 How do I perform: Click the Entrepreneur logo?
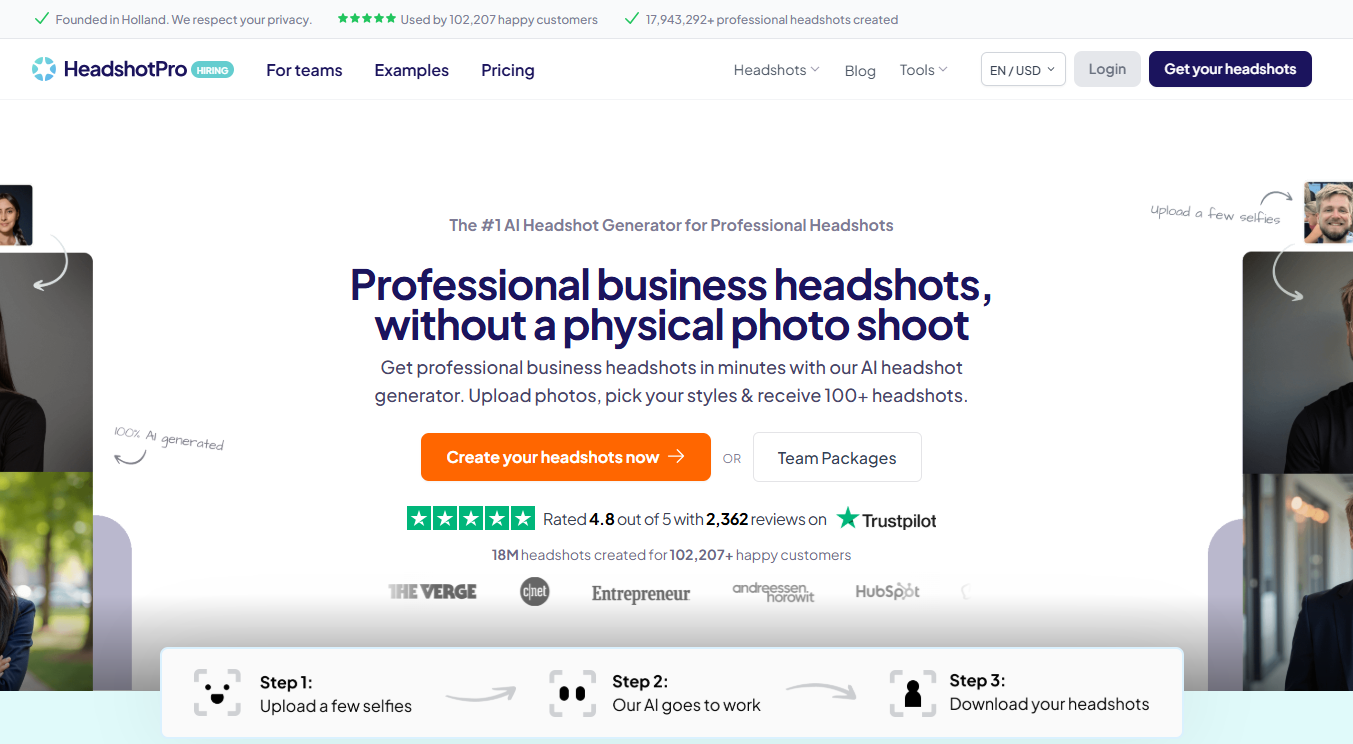pos(641,594)
